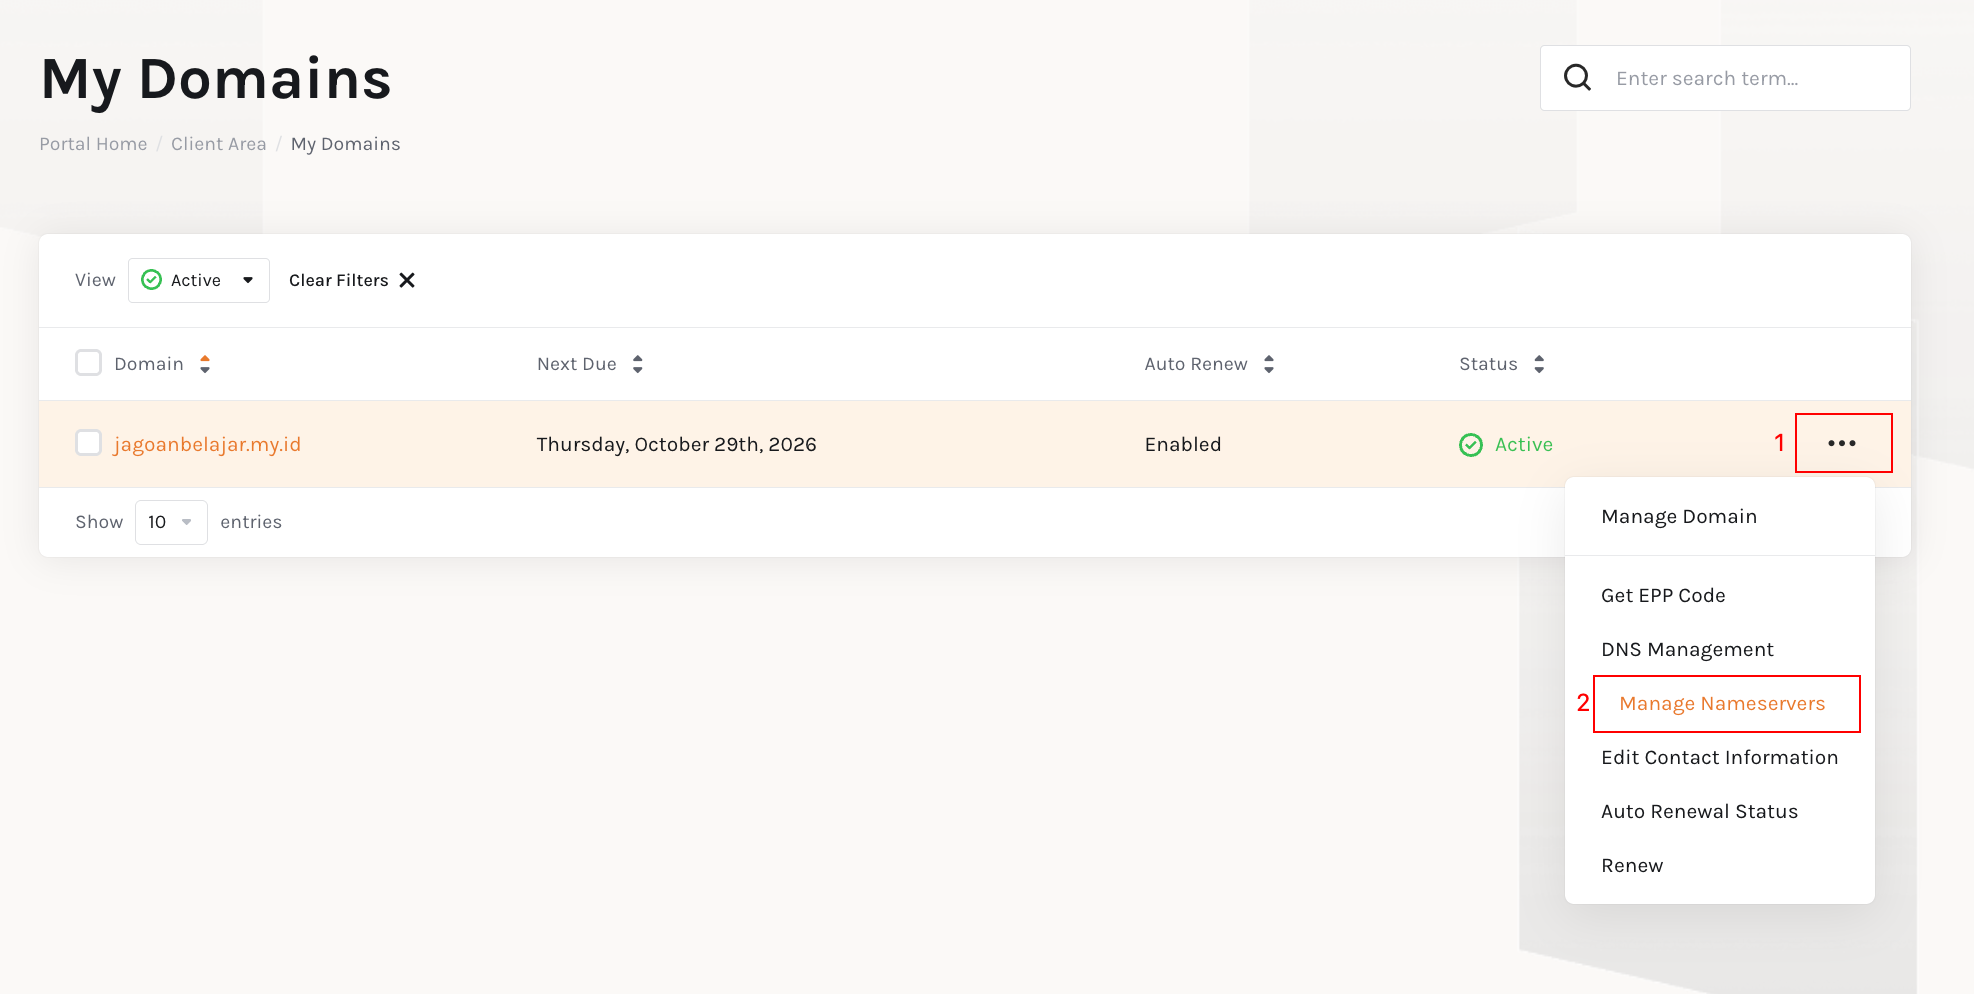Navigate to Client Area breadcrumb
Screen dimensions: 1974x994
tap(219, 144)
